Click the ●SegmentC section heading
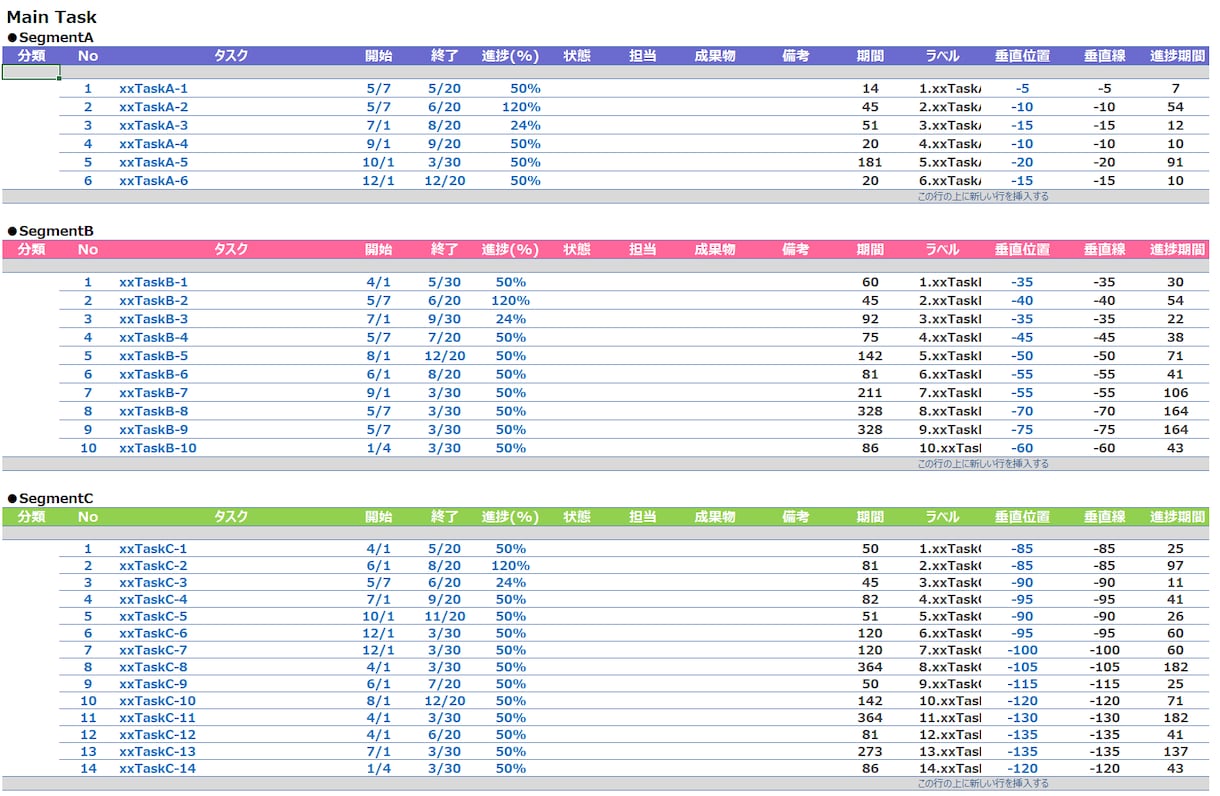 [51, 498]
